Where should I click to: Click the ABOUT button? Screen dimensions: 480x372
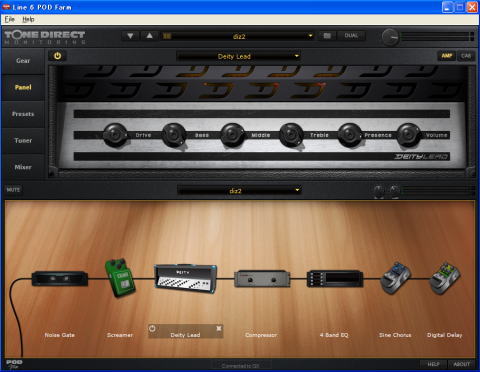click(462, 364)
